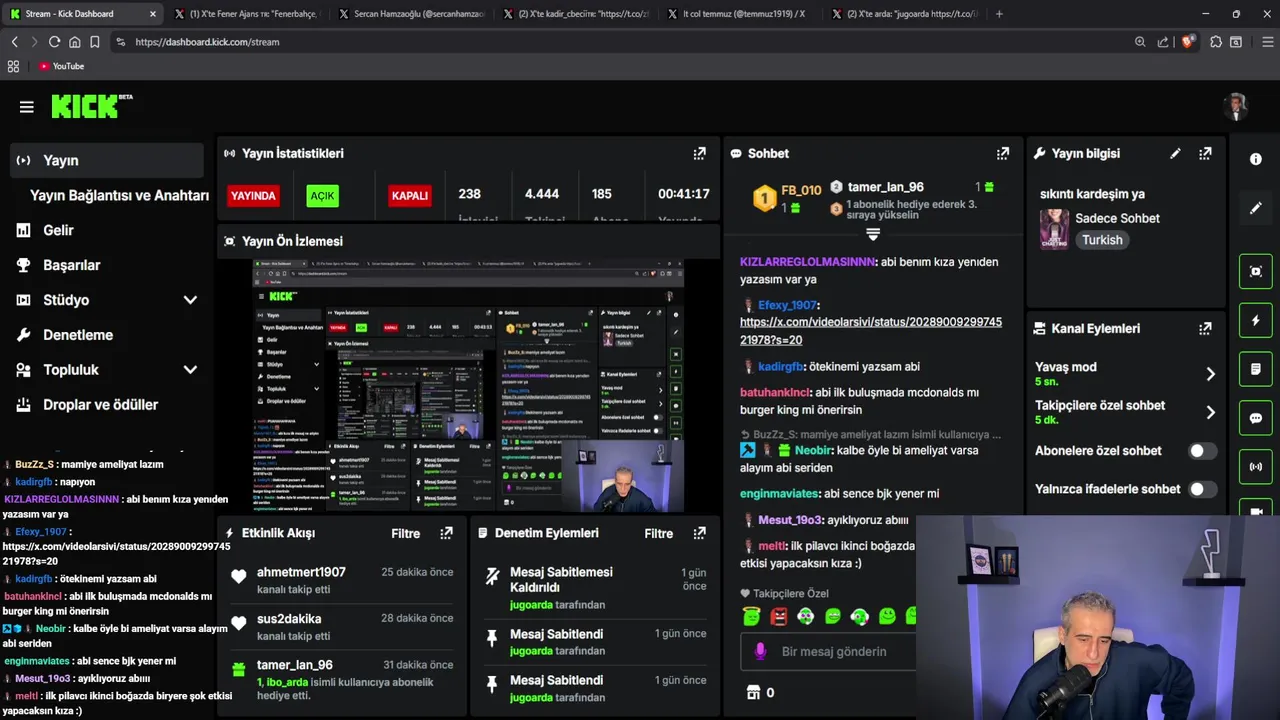1280x720 pixels.
Task: Expand the Stüdyo sidebar section
Action: [190, 300]
